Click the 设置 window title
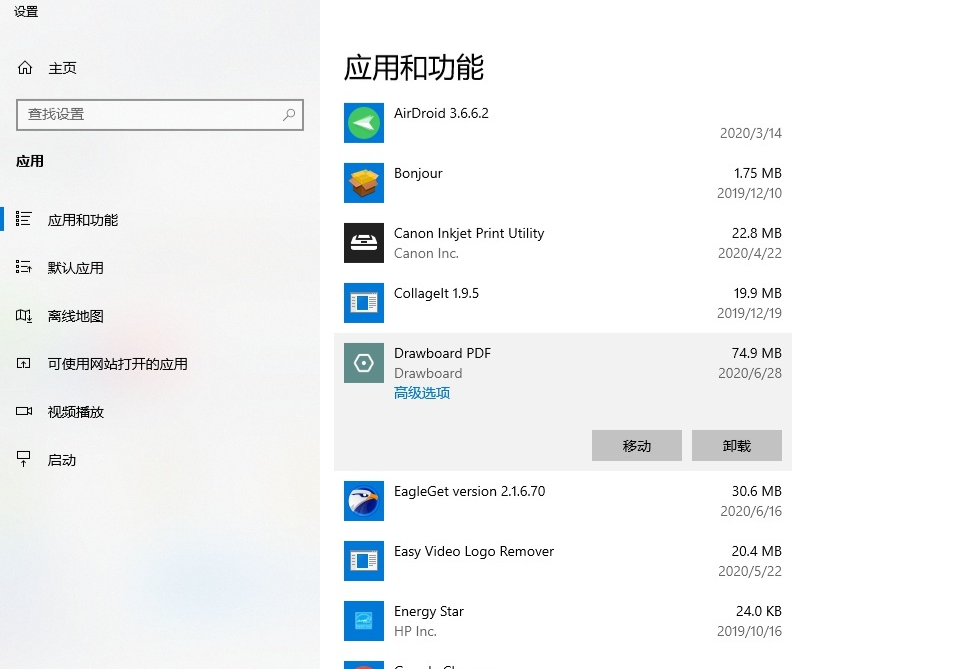964x669 pixels. click(x=26, y=12)
